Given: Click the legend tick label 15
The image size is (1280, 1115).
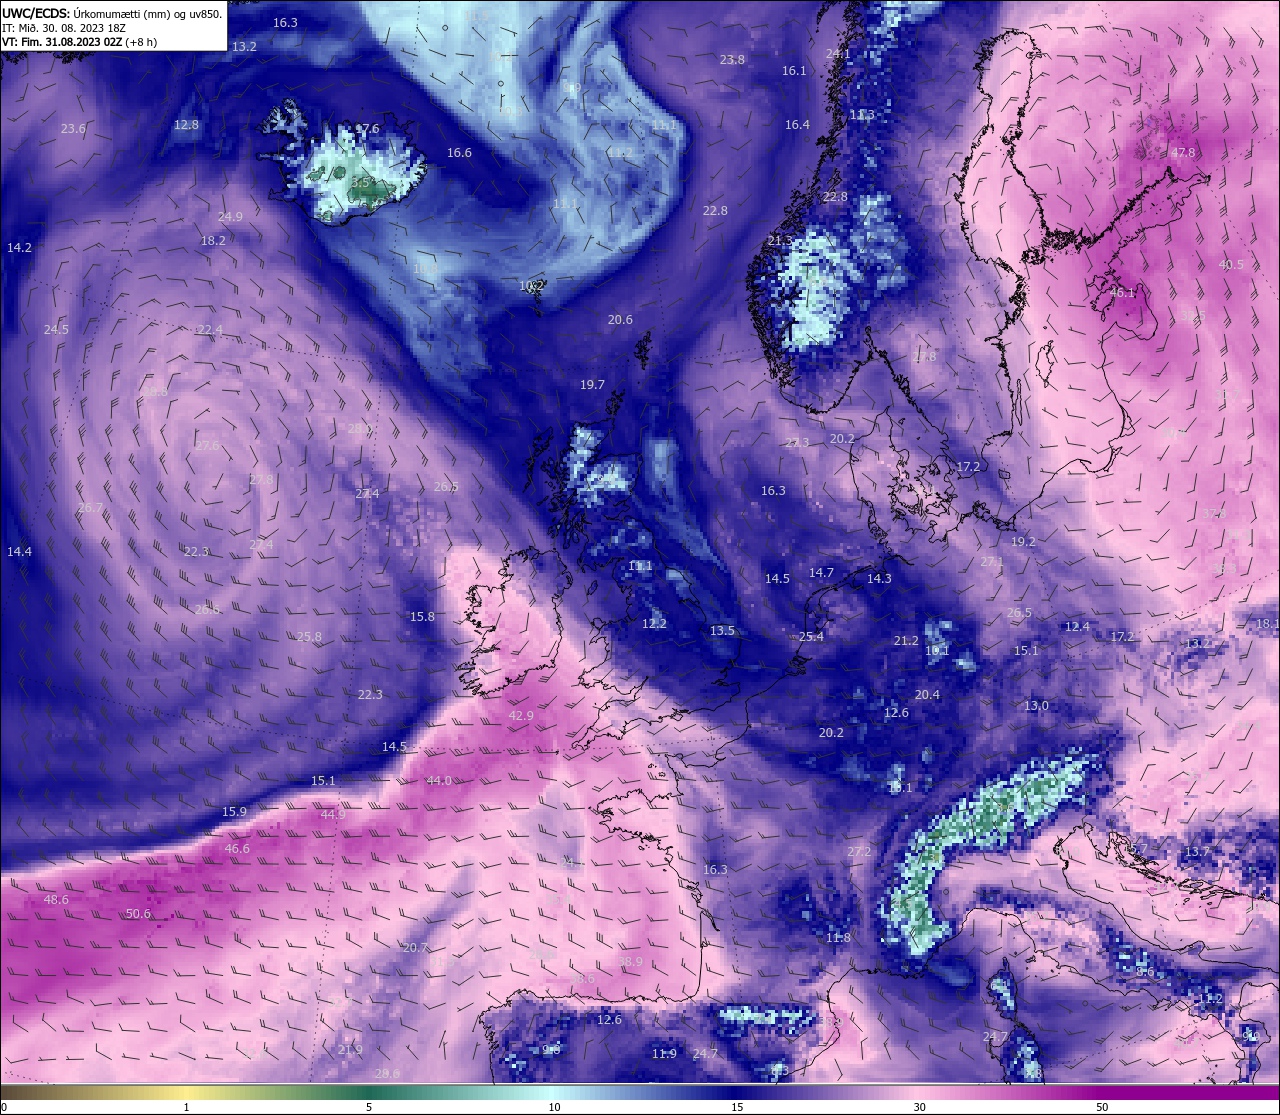Looking at the screenshot, I should point(737,1107).
